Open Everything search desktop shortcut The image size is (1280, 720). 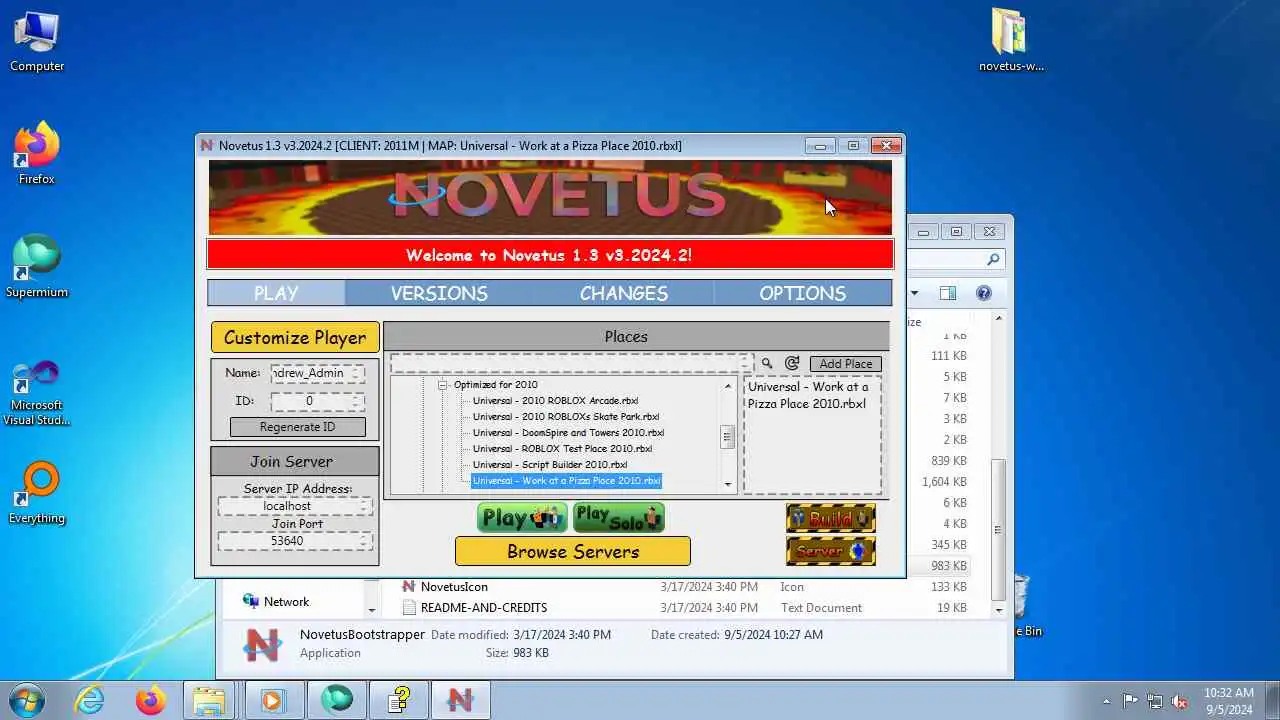pyautogui.click(x=37, y=492)
